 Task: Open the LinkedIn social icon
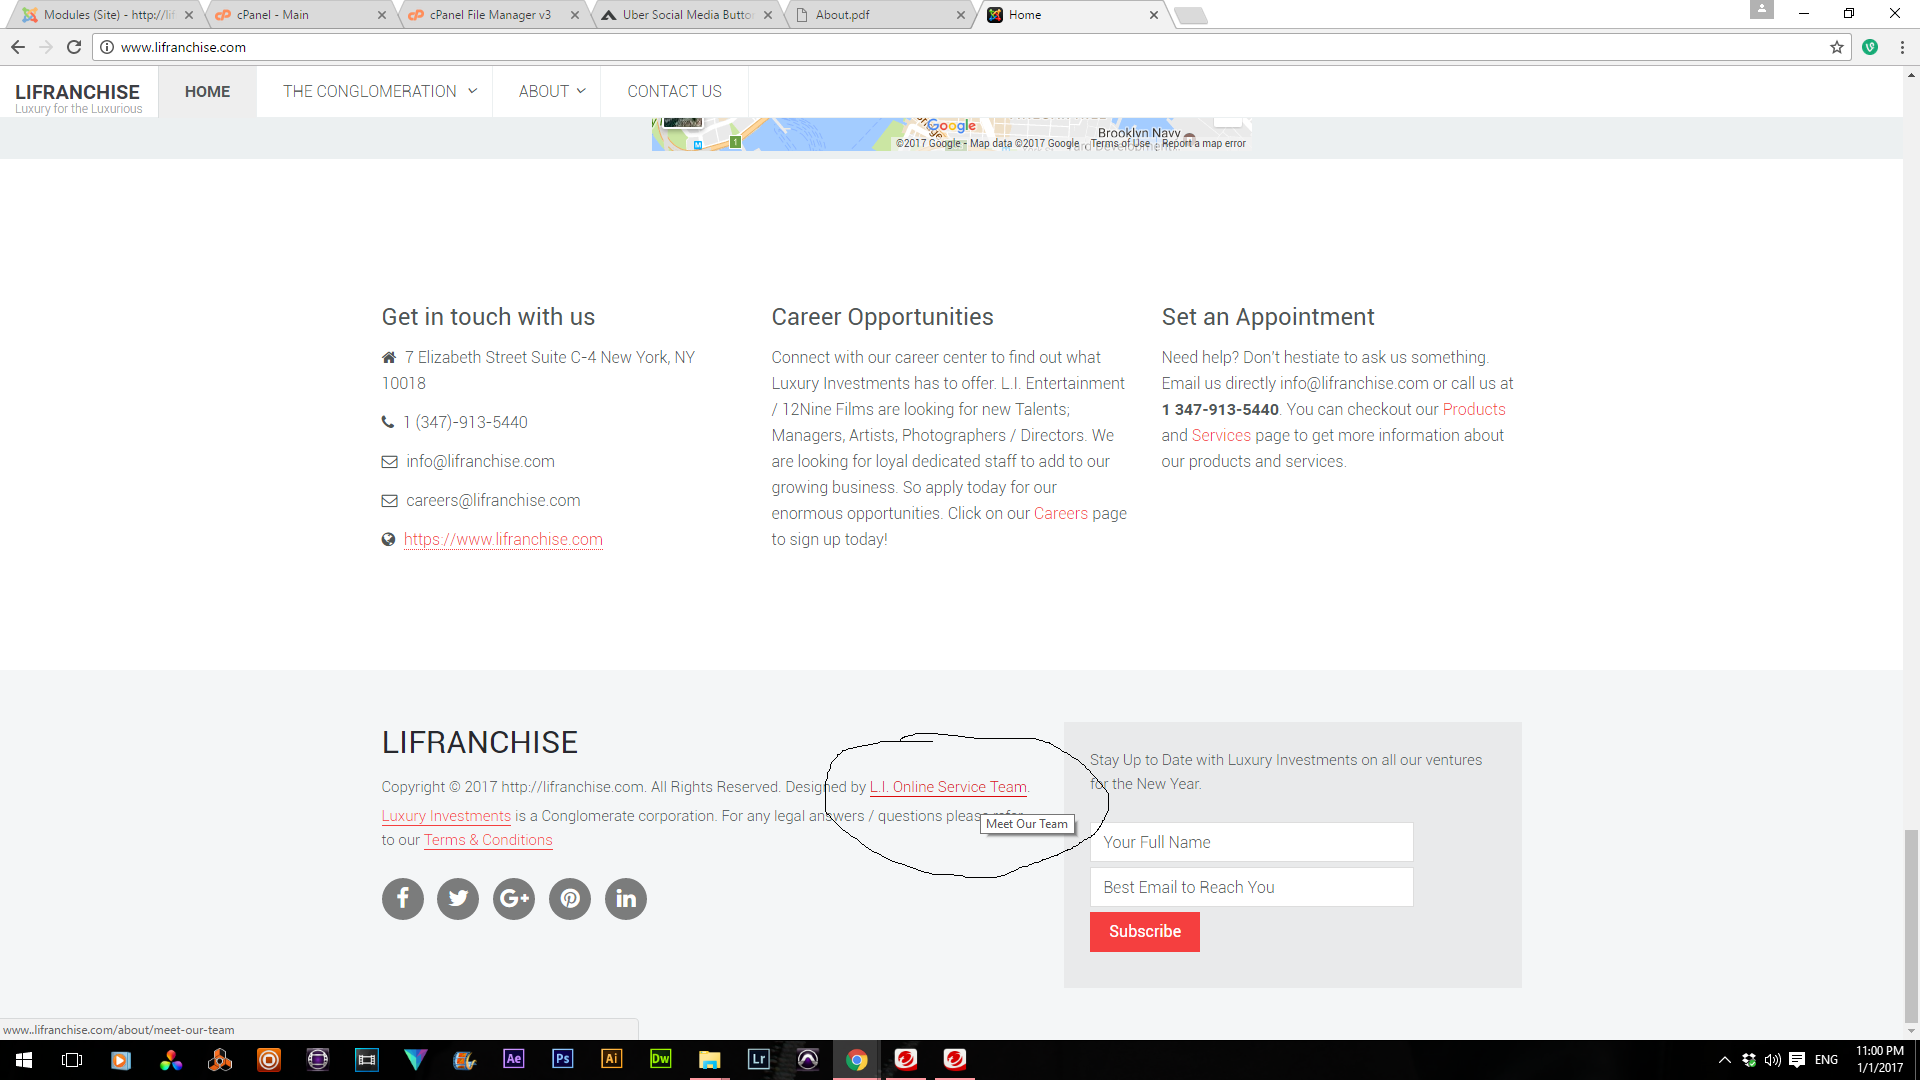(626, 898)
